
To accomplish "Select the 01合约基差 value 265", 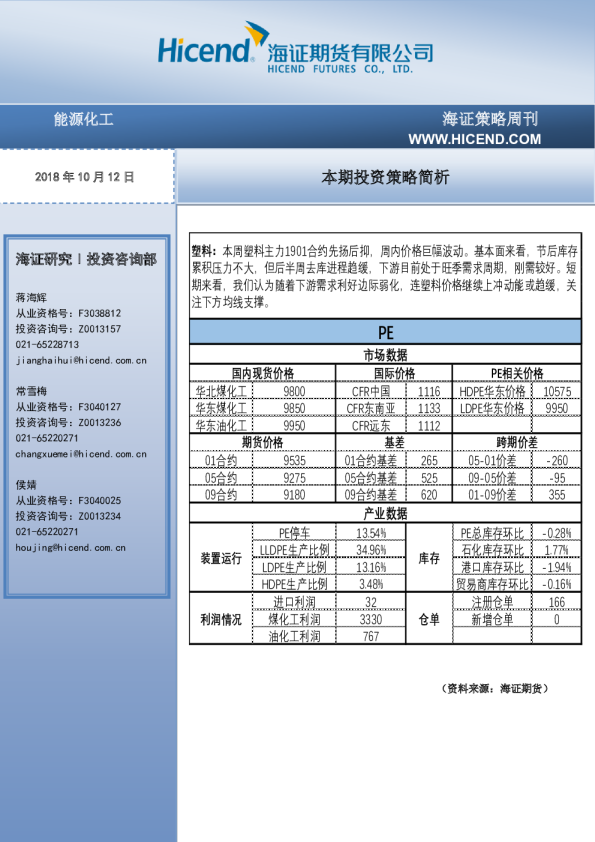I will pos(429,460).
